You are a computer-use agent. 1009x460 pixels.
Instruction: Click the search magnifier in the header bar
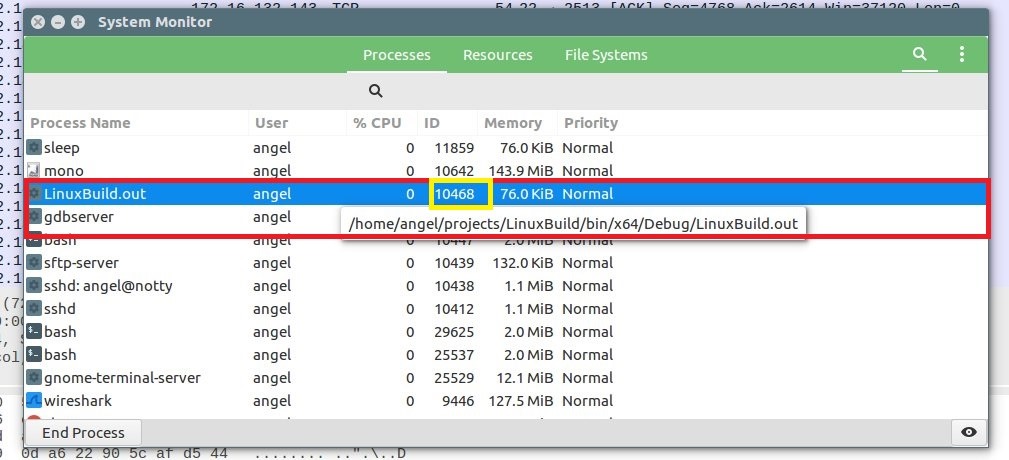tap(919, 54)
